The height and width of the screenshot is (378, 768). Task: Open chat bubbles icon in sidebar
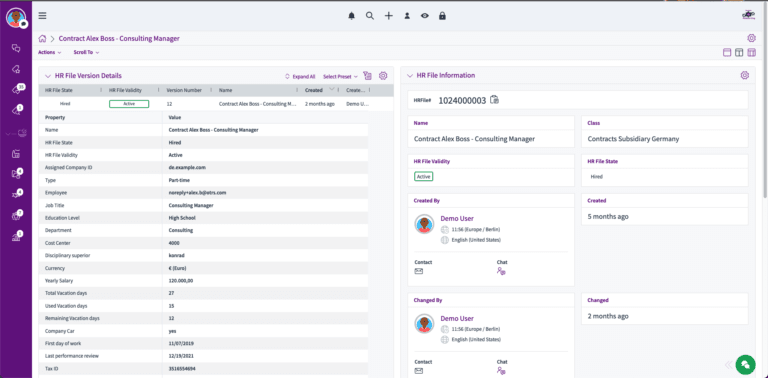16,48
